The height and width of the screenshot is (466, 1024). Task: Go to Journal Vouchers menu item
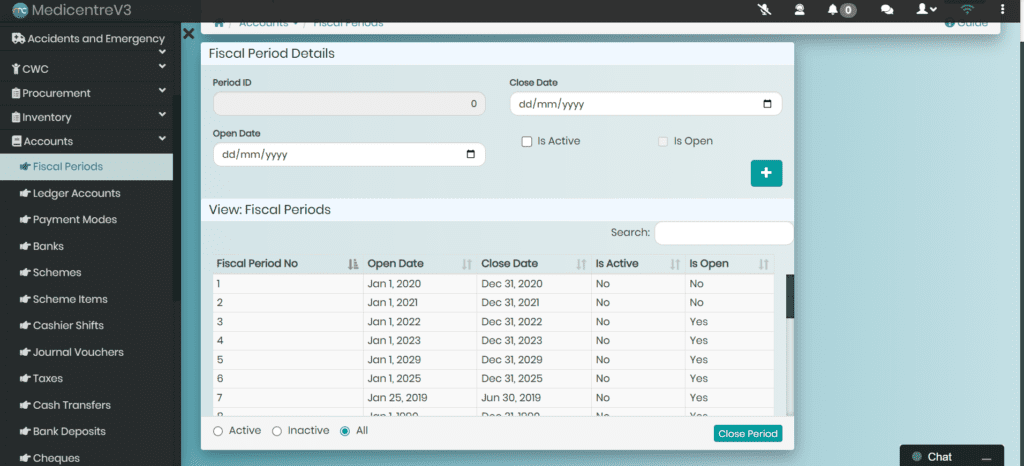click(x=78, y=352)
